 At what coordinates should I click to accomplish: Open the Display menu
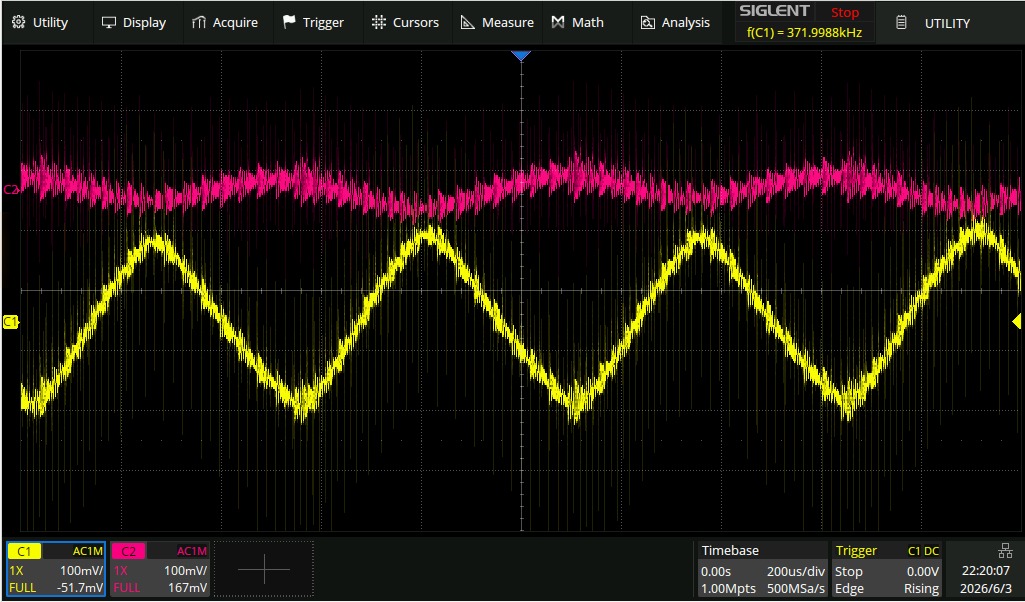point(134,23)
